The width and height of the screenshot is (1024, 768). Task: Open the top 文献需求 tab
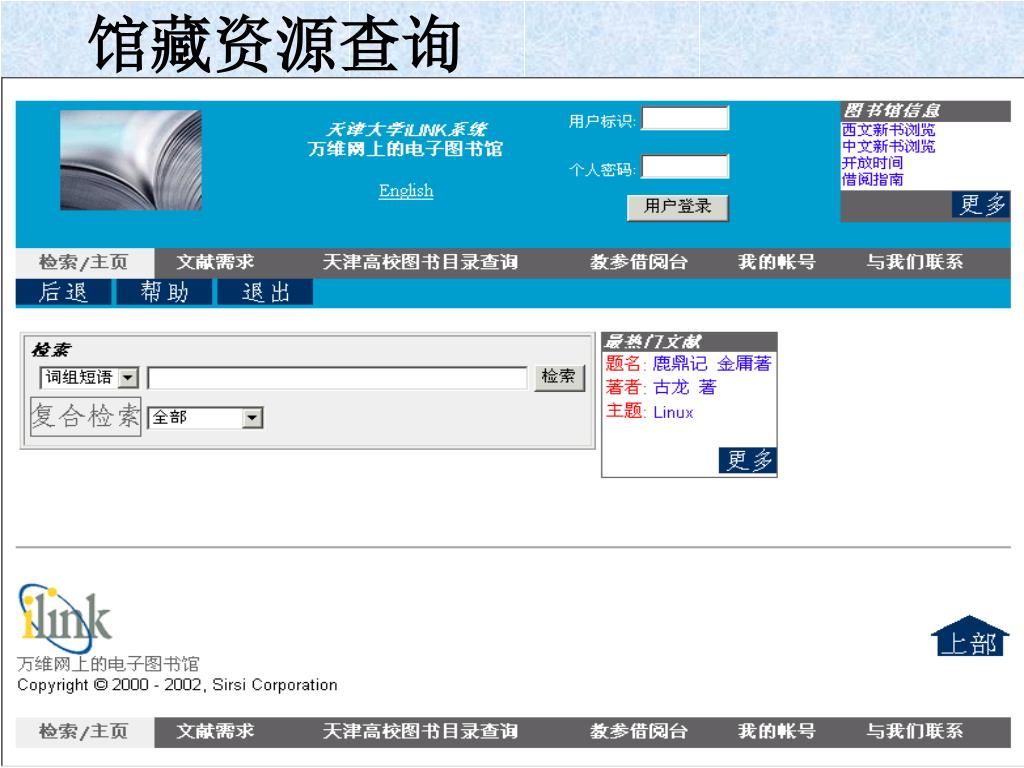point(216,263)
